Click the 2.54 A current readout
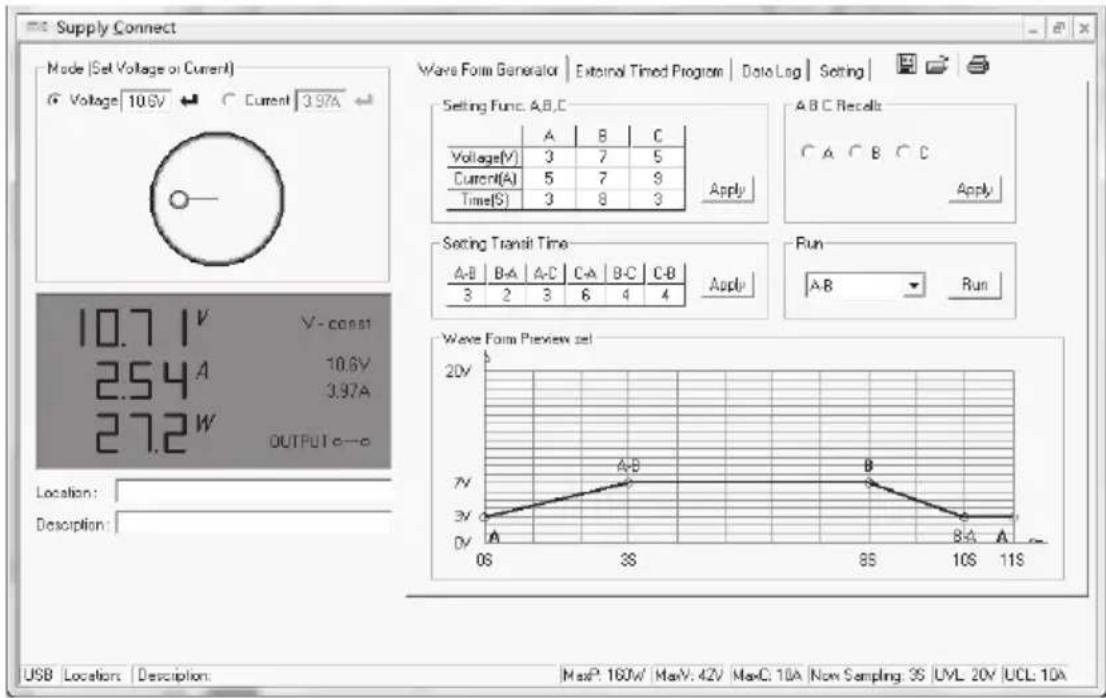1106x698 pixels. [152, 379]
